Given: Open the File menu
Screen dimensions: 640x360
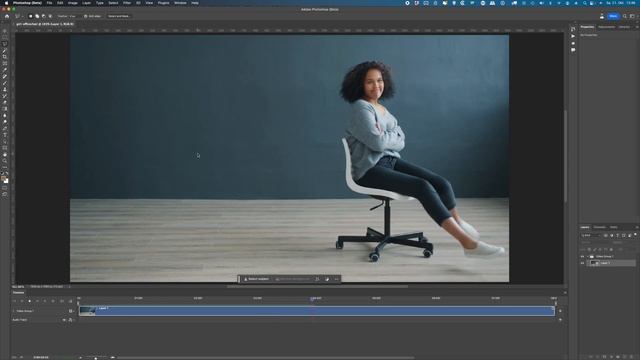Looking at the screenshot, I should tap(49, 3).
